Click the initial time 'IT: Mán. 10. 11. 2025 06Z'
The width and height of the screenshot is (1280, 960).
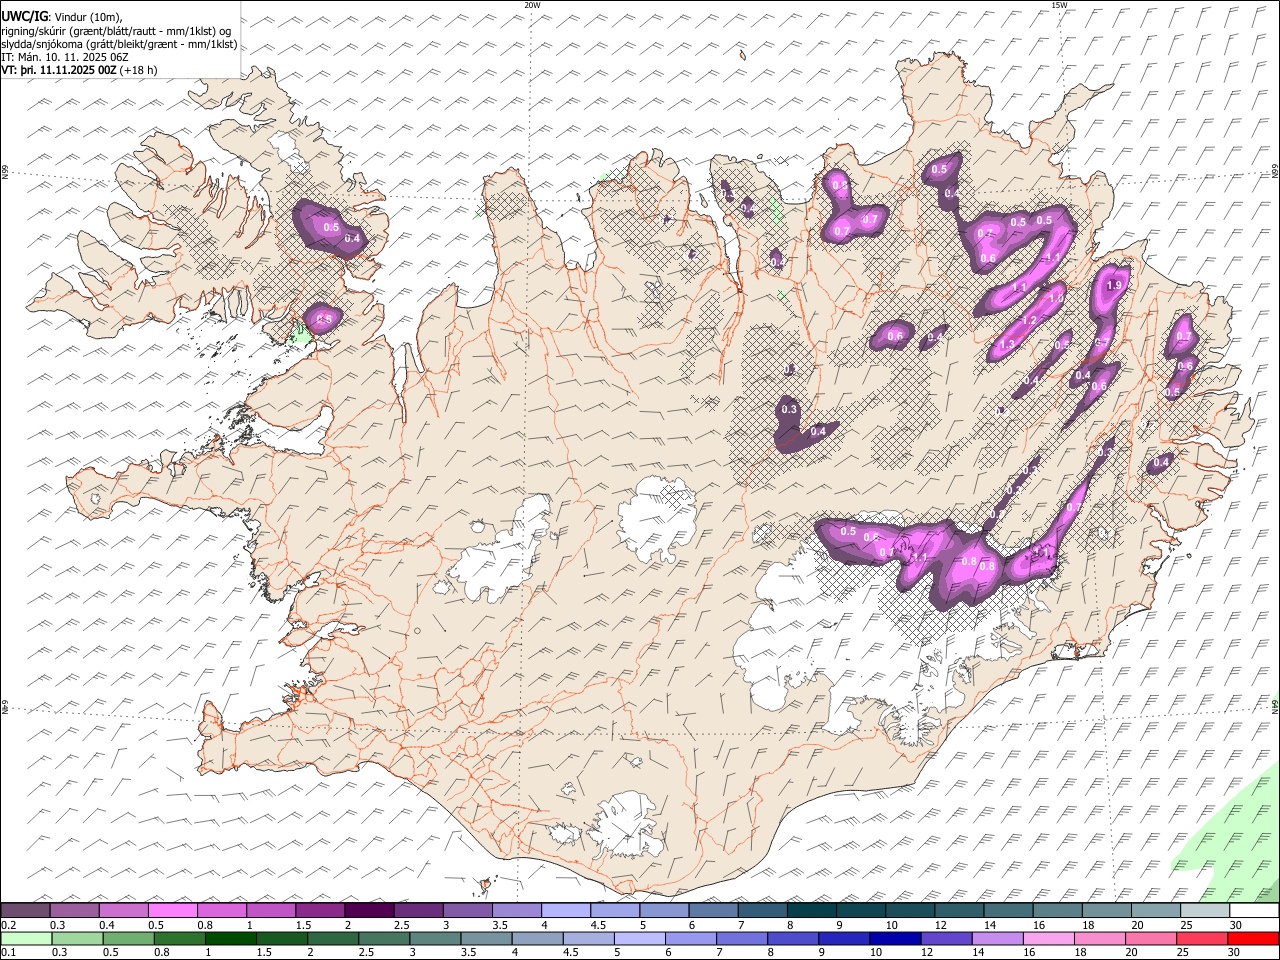(65, 57)
